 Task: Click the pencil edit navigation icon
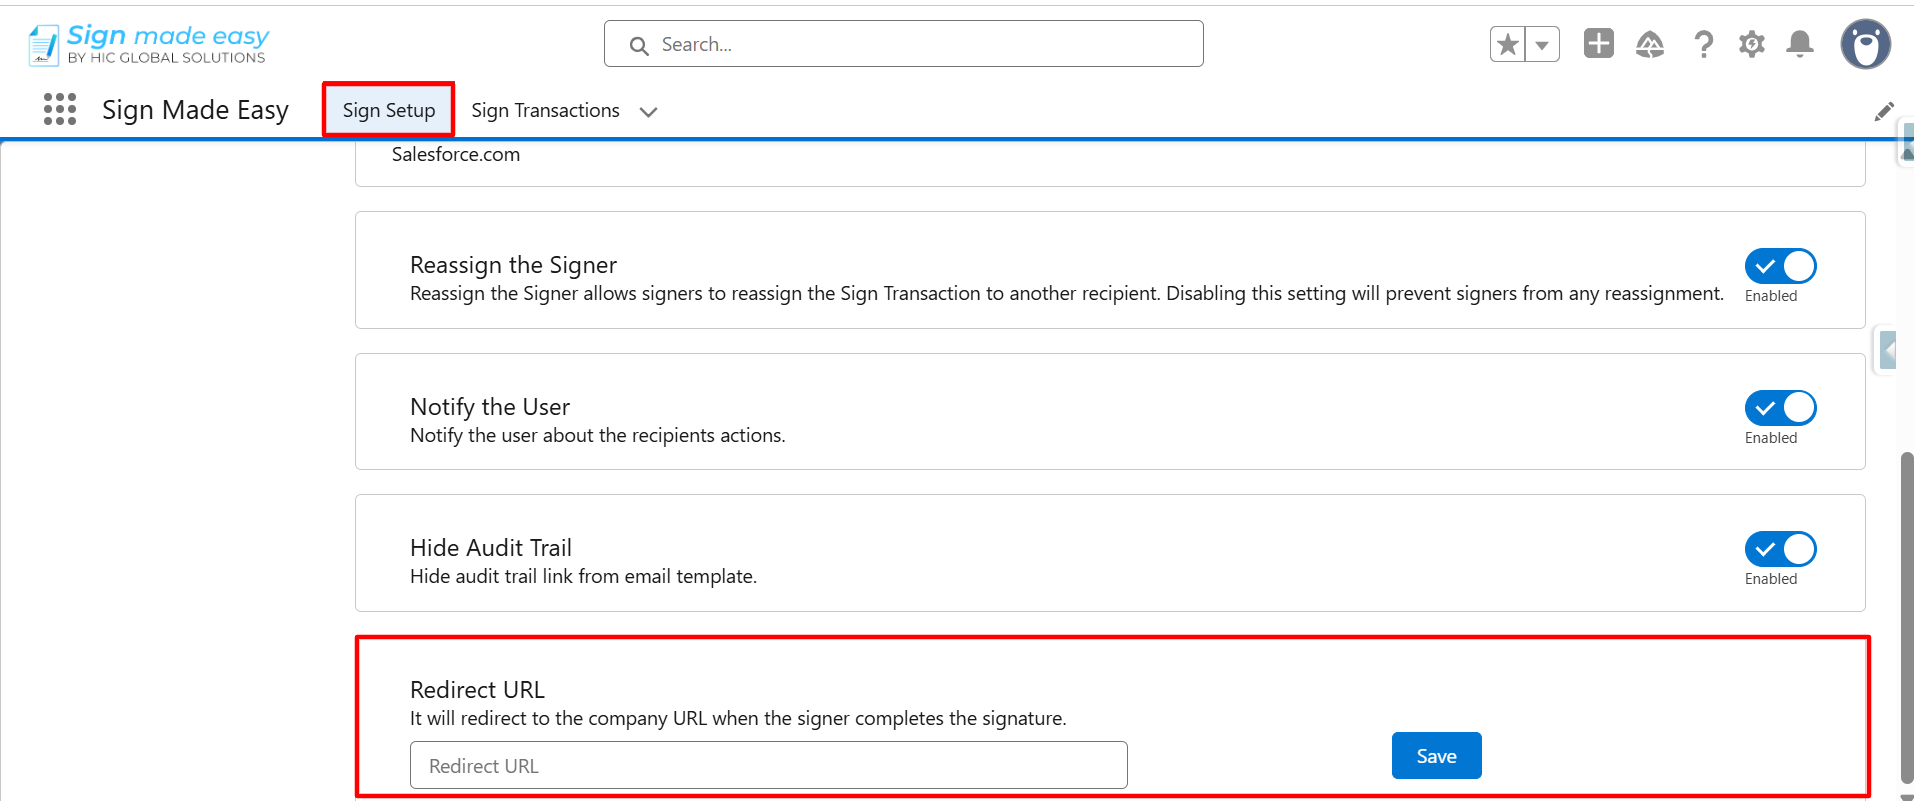[1884, 111]
